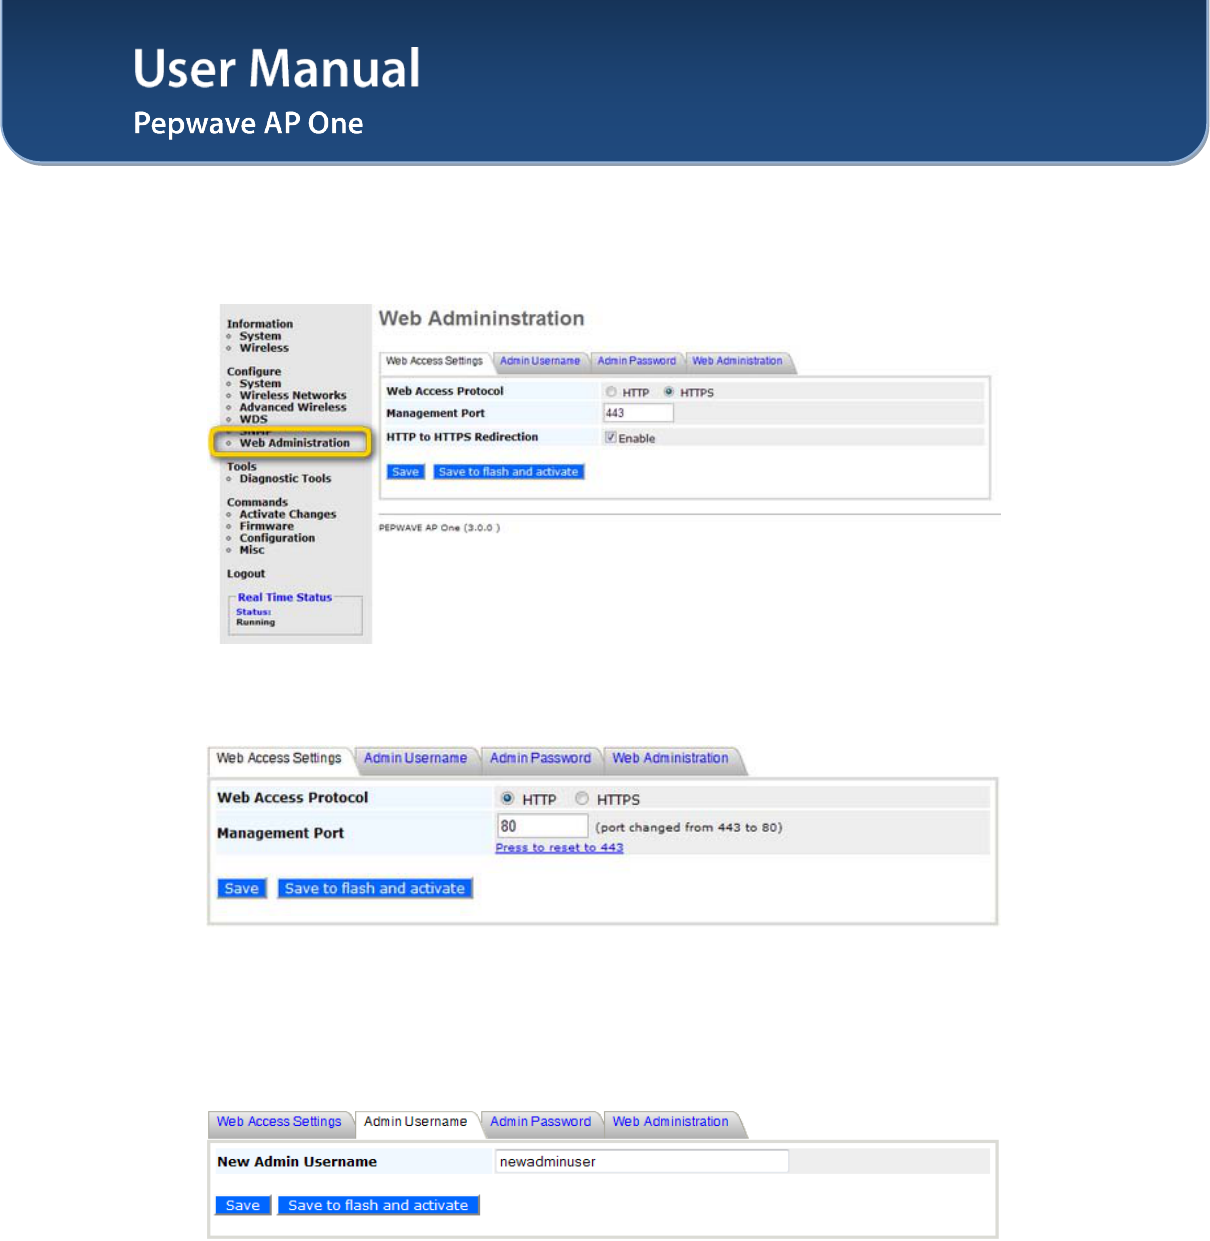Switch to Admin Password tab on port 80 panel
The image size is (1210, 1241).
pos(540,758)
